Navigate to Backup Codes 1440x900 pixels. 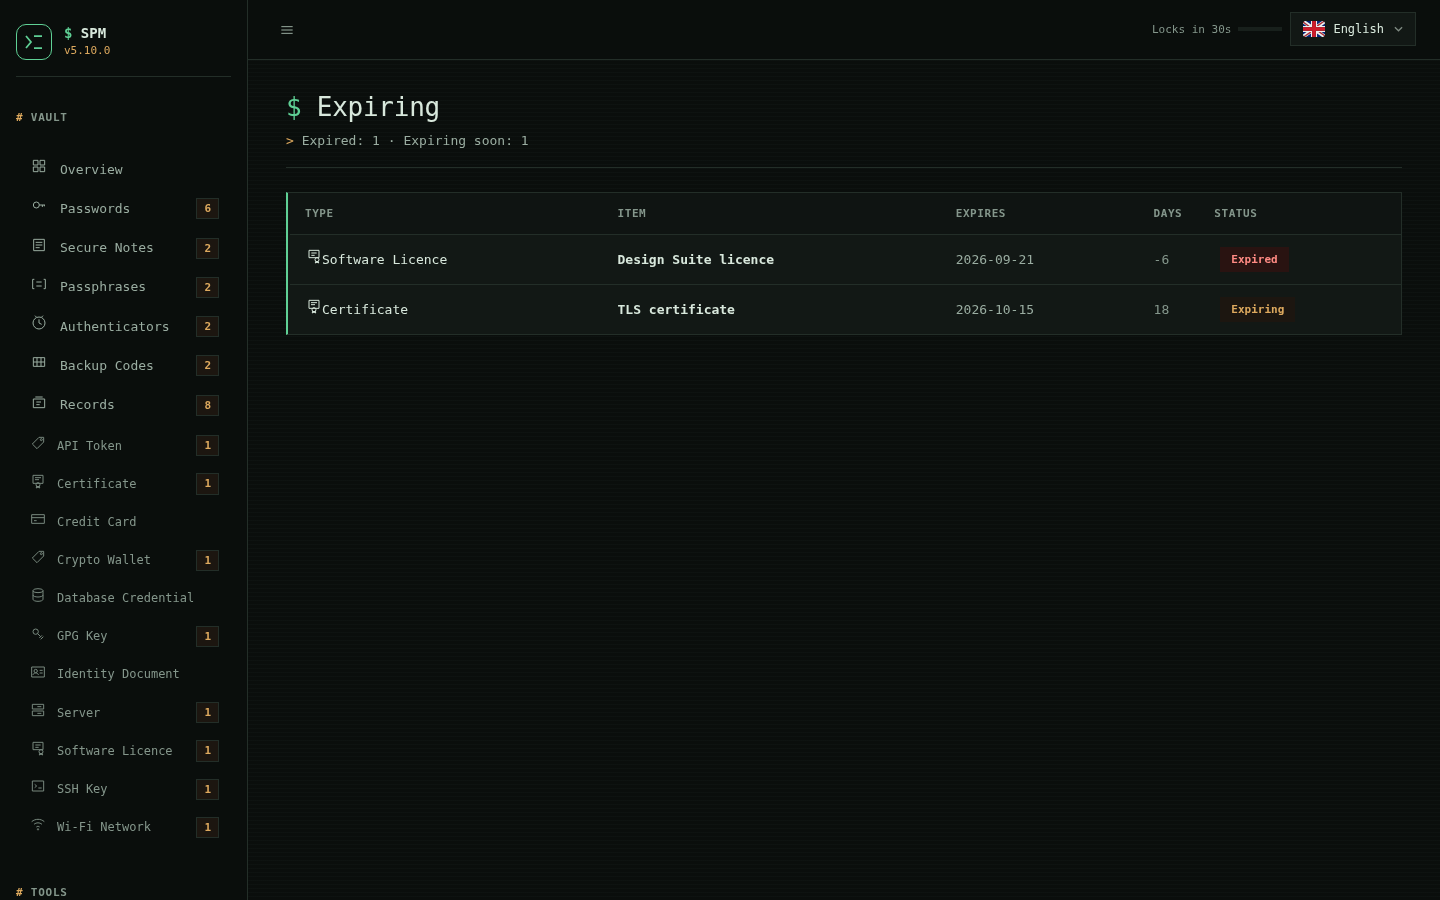[x=124, y=365]
